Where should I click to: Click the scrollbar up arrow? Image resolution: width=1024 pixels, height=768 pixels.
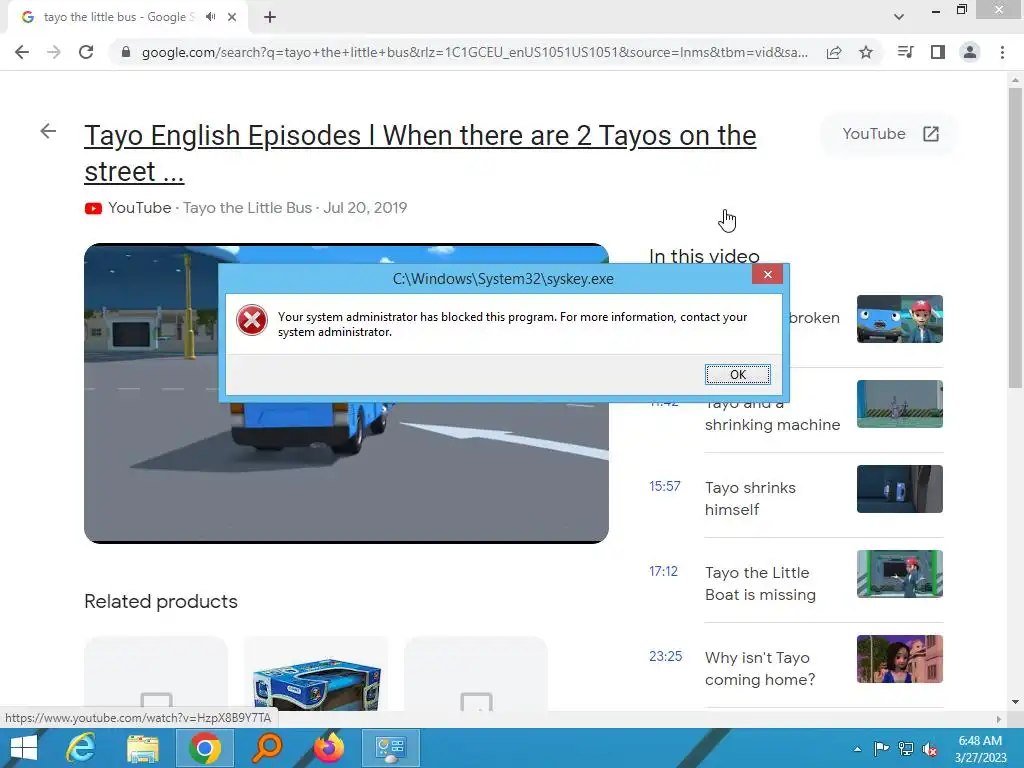[1015, 80]
